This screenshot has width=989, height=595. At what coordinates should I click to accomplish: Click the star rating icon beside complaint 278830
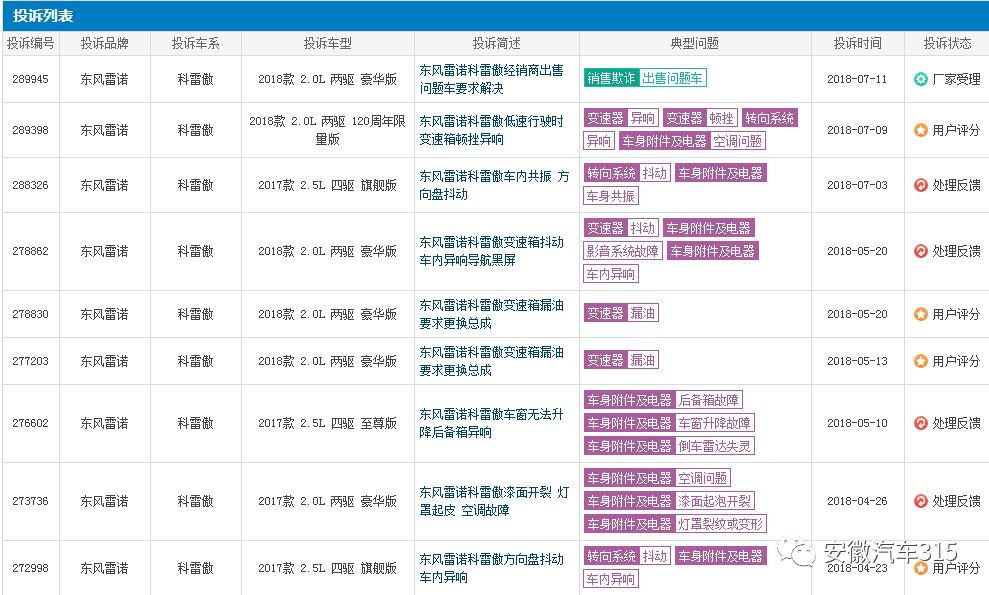pos(922,315)
